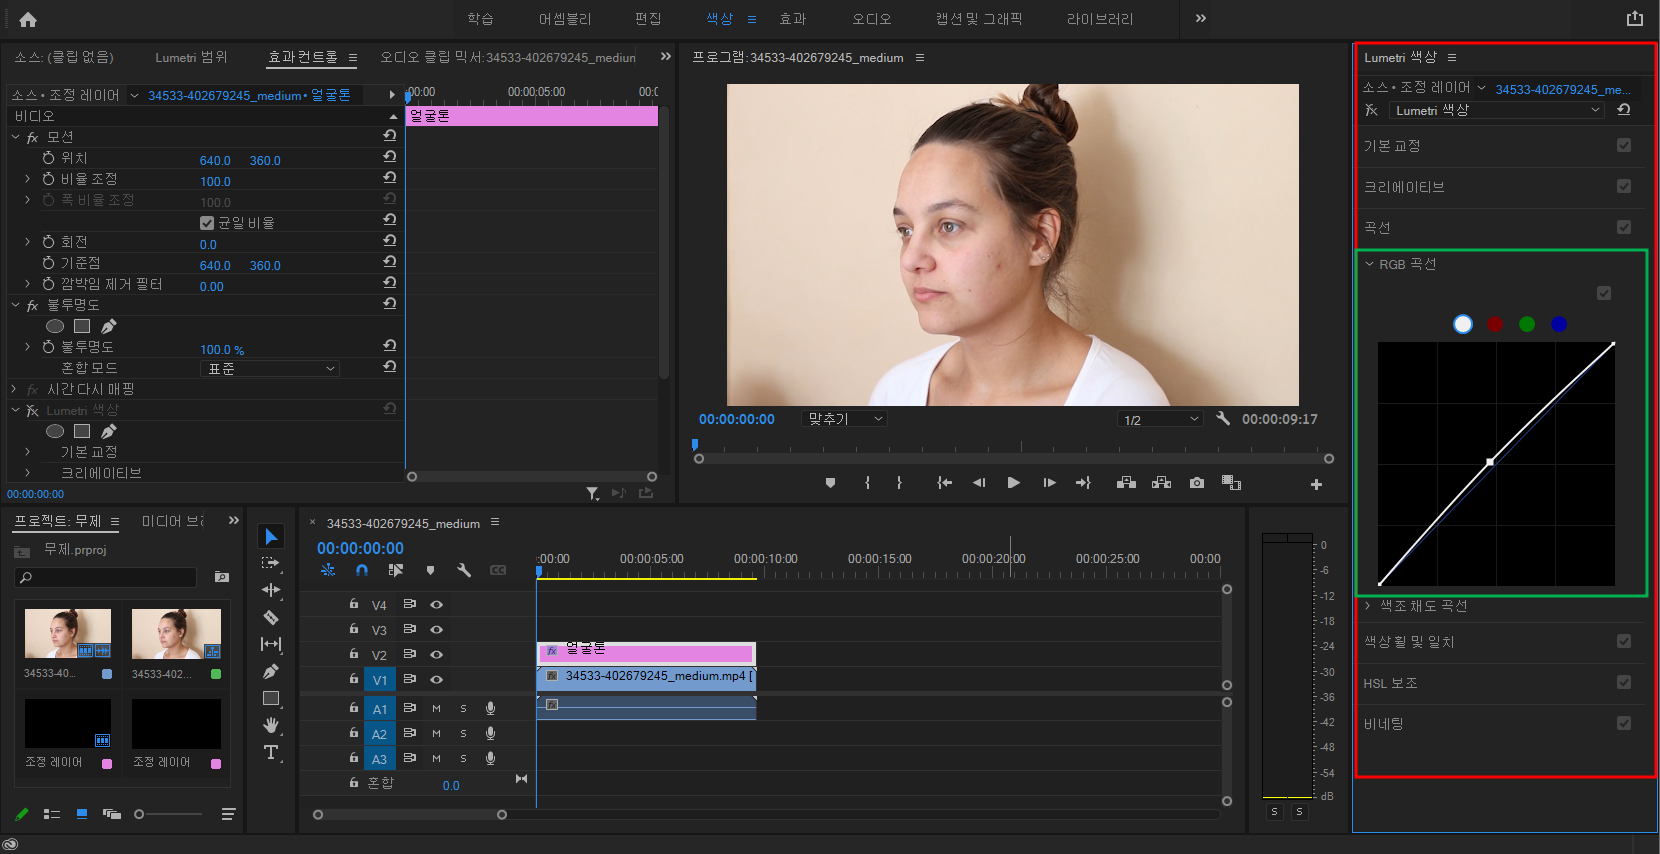Switch to the Audio workspace tab
Viewport: 1660px width, 854px height.
[x=871, y=19]
